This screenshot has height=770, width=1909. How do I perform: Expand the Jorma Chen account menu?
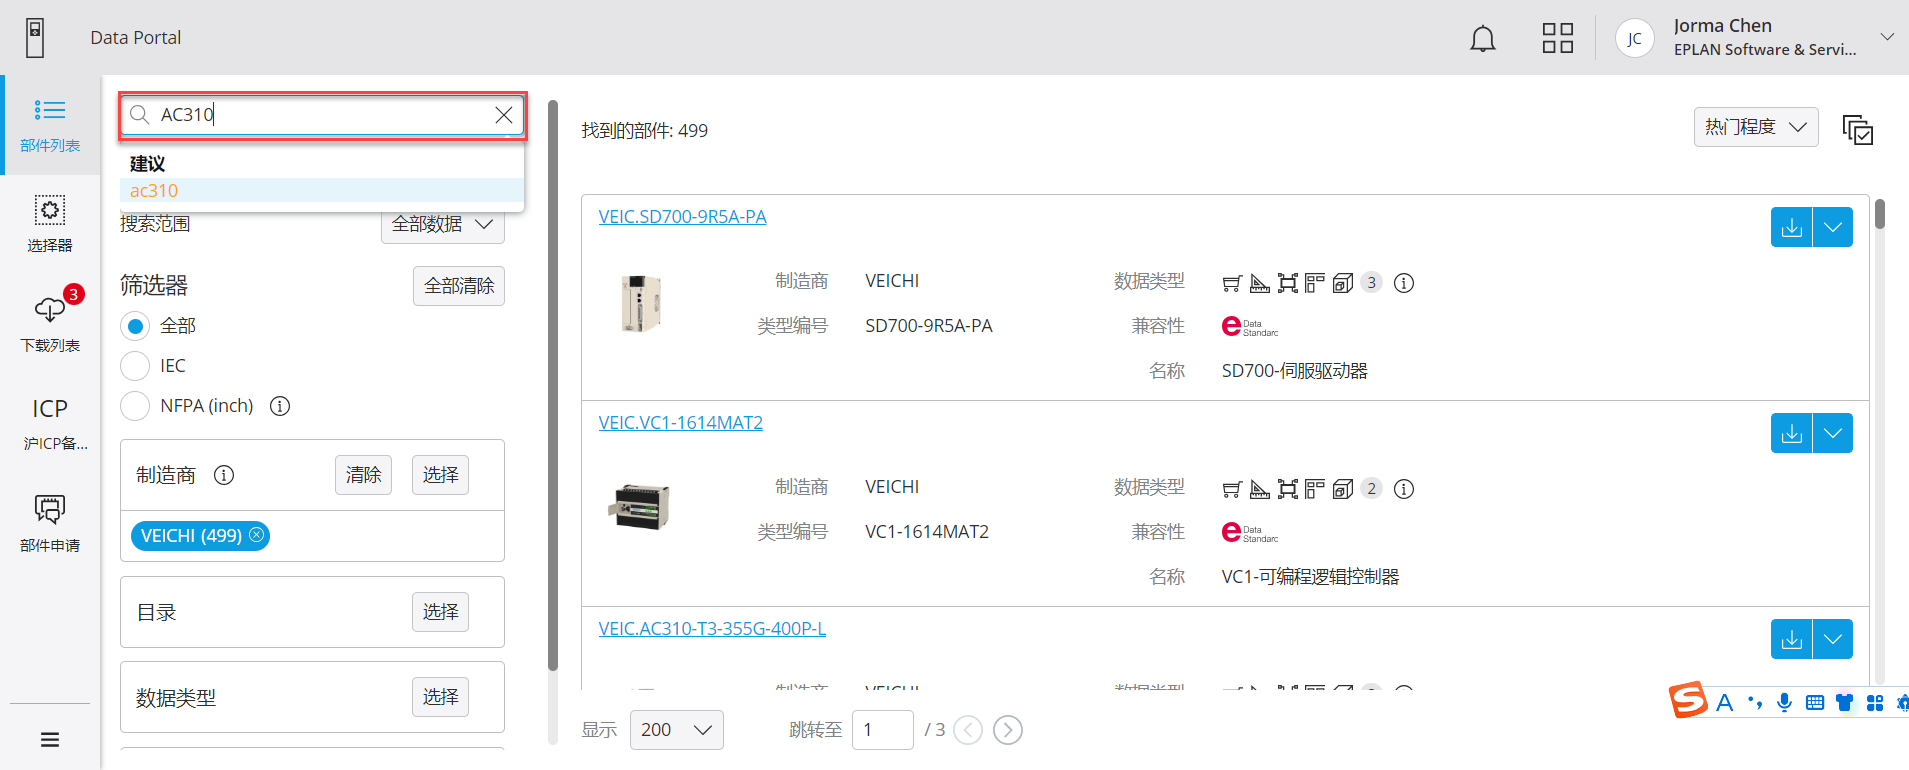[1887, 37]
